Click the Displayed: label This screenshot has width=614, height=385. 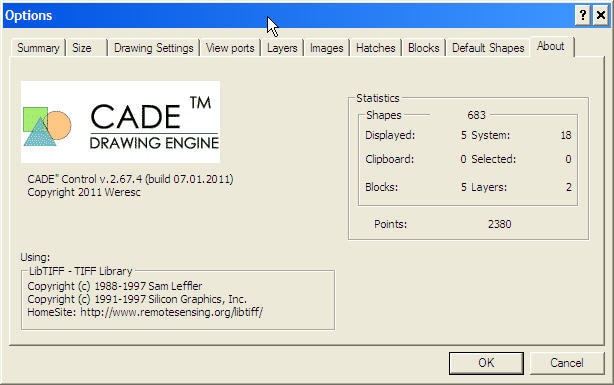pos(390,136)
